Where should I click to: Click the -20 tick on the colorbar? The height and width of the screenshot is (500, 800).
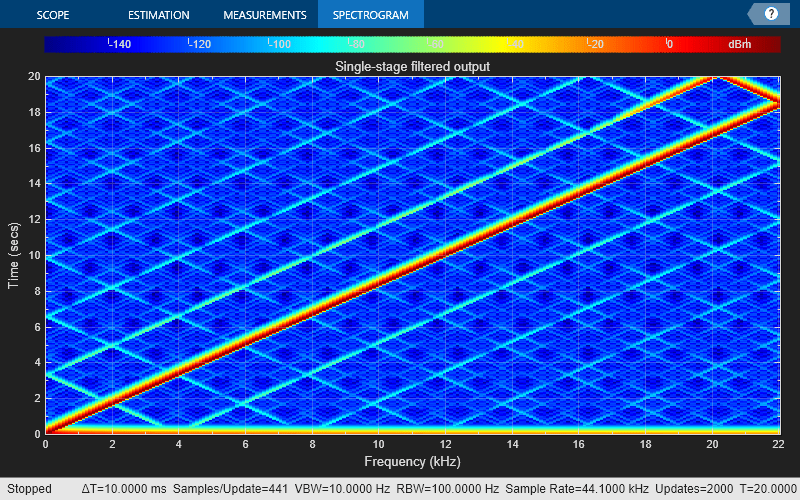coord(594,45)
